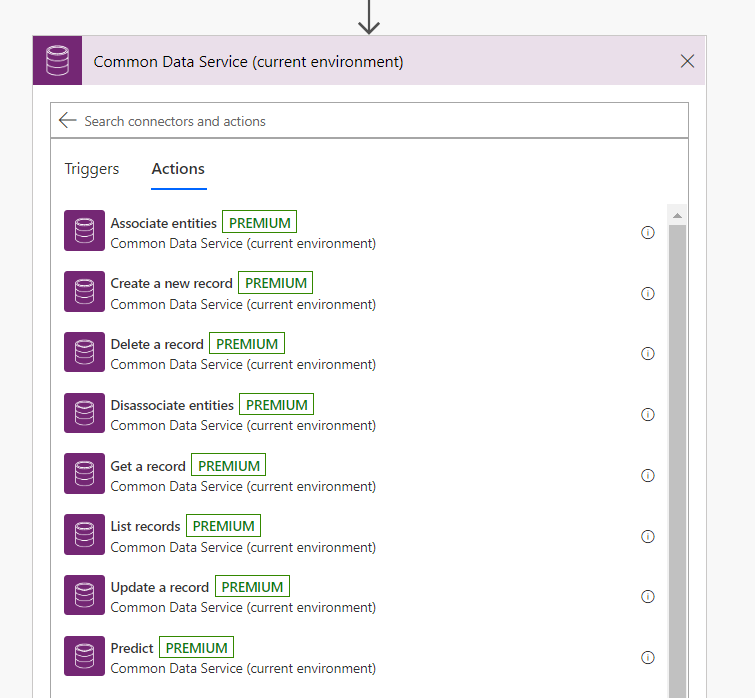Select the Disassociate entities action

coord(172,405)
